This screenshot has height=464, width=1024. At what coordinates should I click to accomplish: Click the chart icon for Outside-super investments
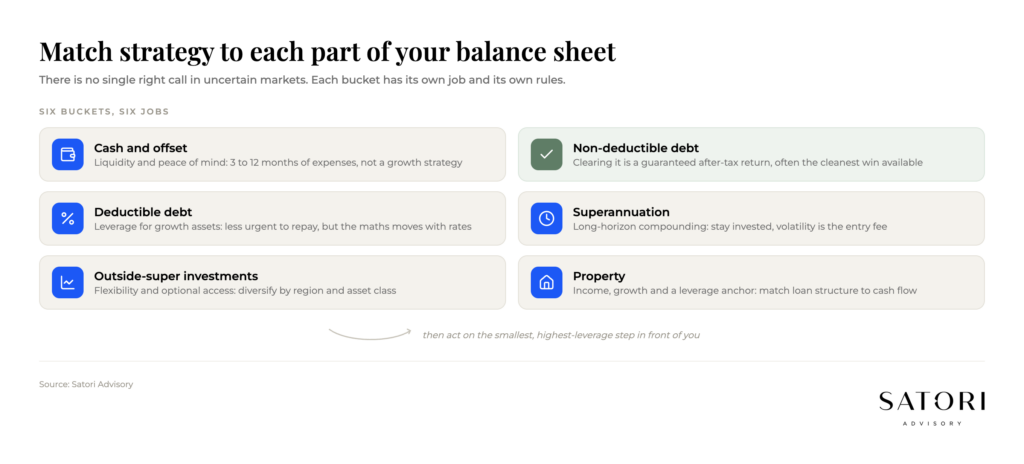click(68, 282)
